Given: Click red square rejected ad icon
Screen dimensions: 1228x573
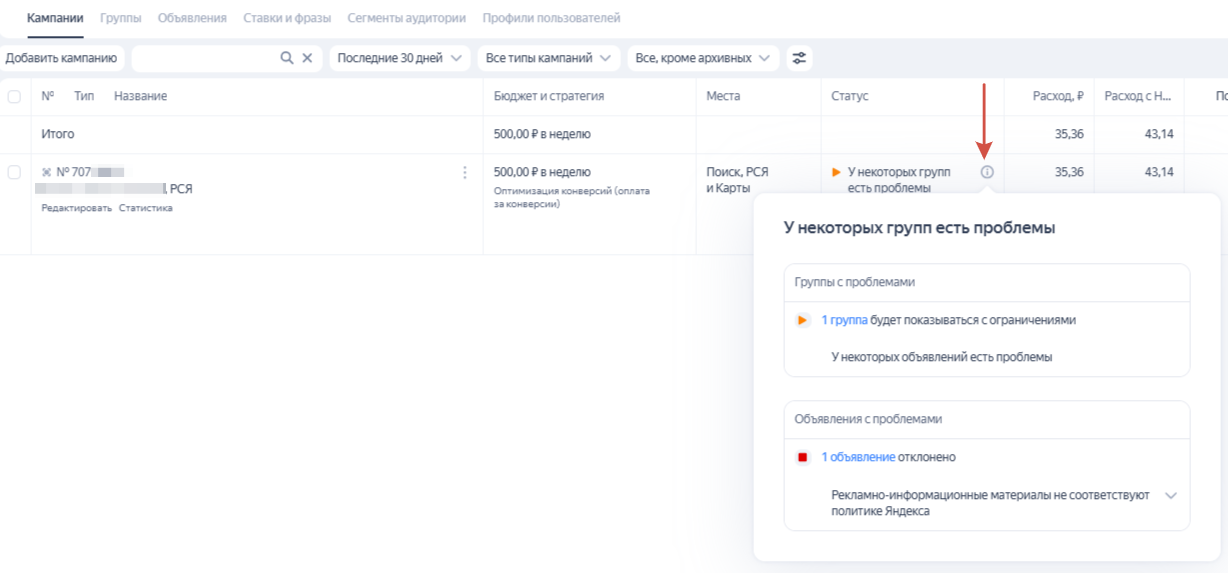Looking at the screenshot, I should [x=802, y=458].
